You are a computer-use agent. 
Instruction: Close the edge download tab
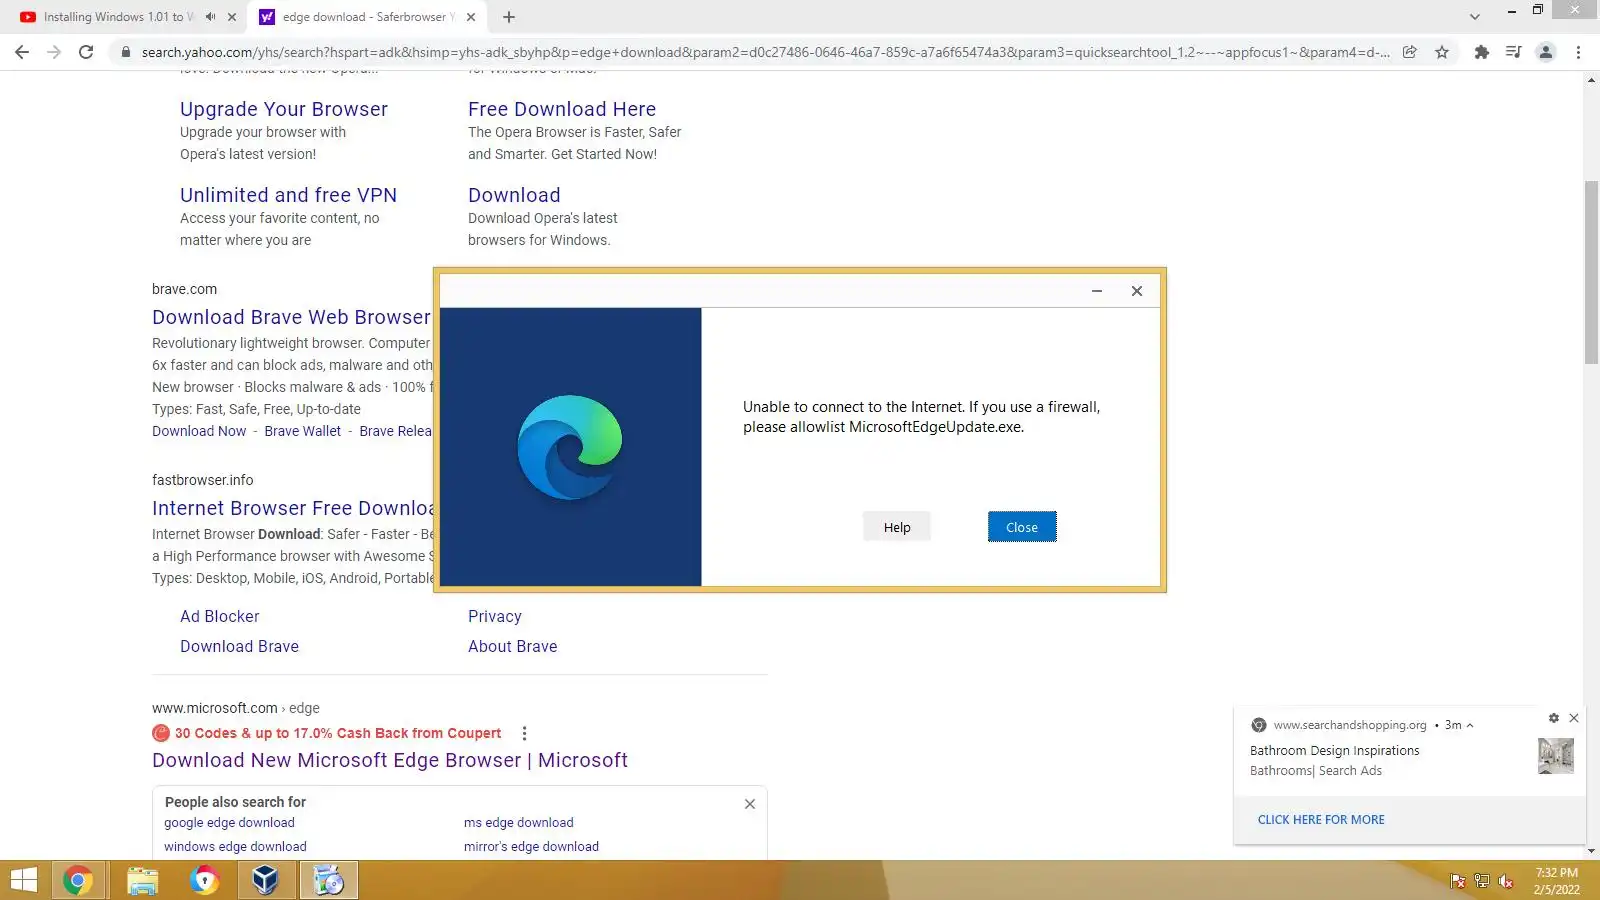(471, 17)
